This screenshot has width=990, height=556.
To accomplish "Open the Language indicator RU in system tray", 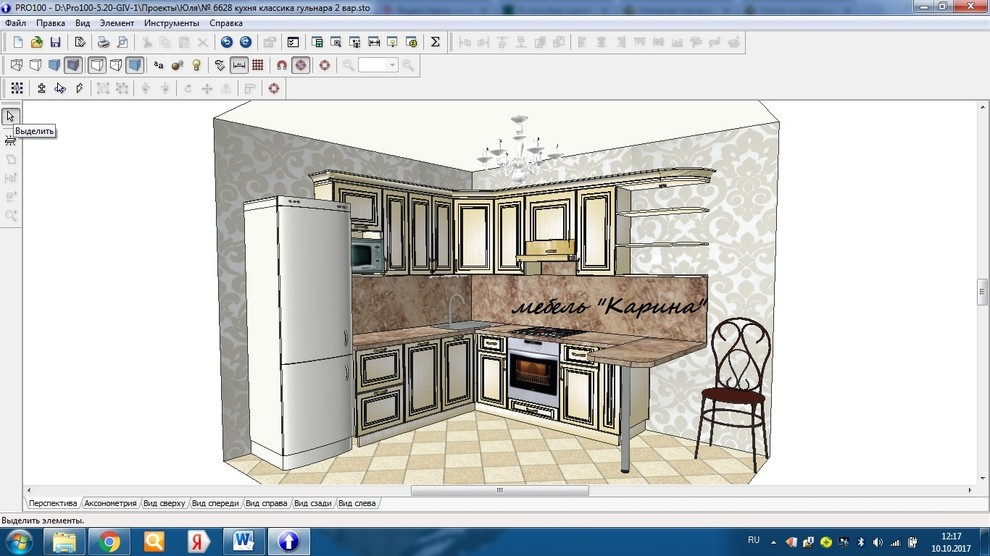I will click(754, 540).
